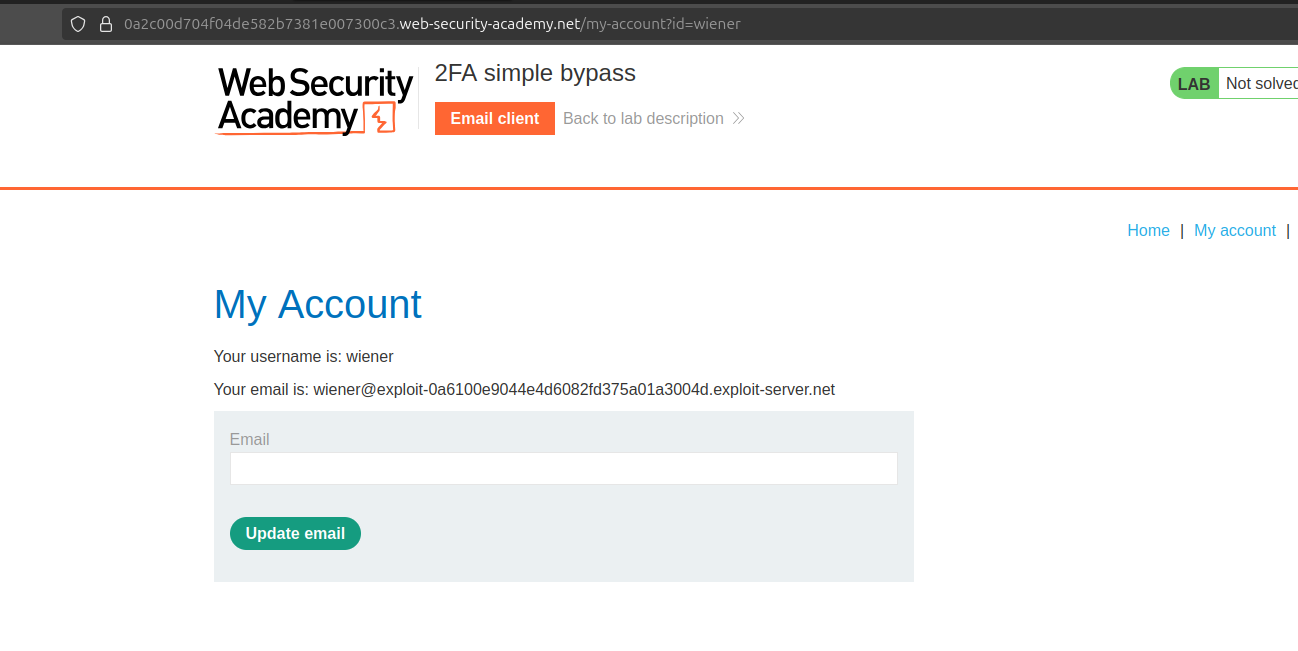Image resolution: width=1298 pixels, height=651 pixels.
Task: Click the My Account page heading
Action: (317, 304)
